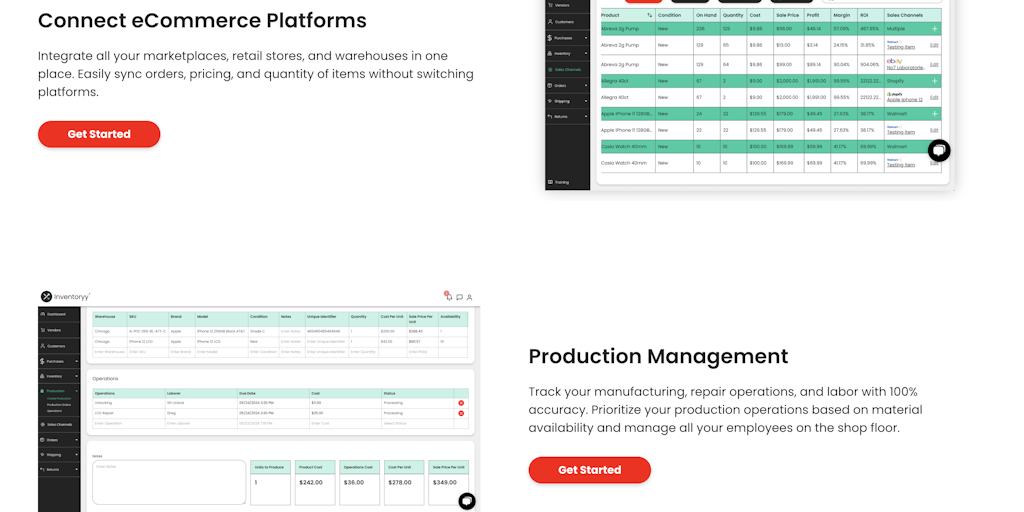The height and width of the screenshot is (512, 1024).
Task: Click Returns arrow icon in the Sales Channels screenshot sidebar
Action: point(550,116)
